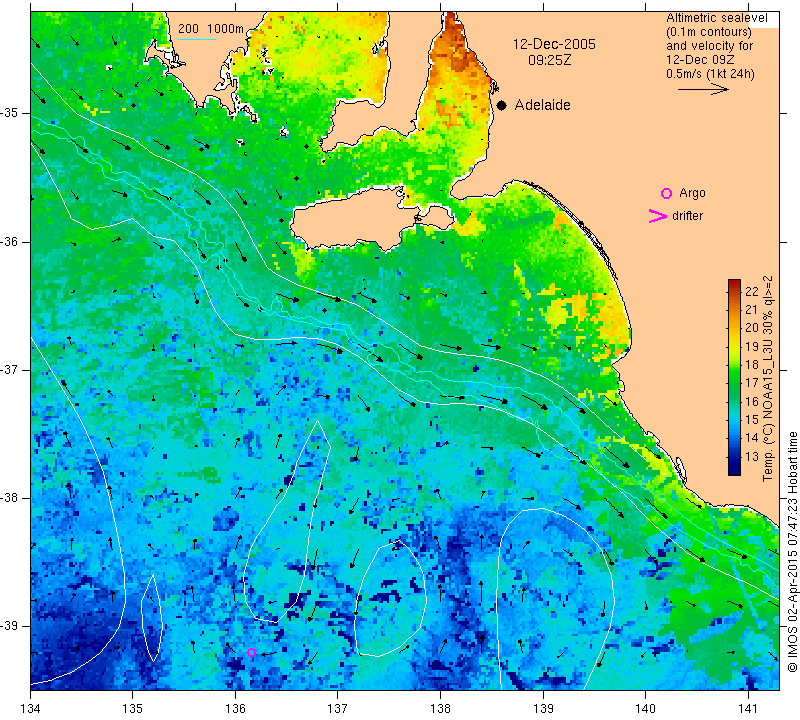Click the longitude label 134
The height and width of the screenshot is (720, 800).
[31, 709]
